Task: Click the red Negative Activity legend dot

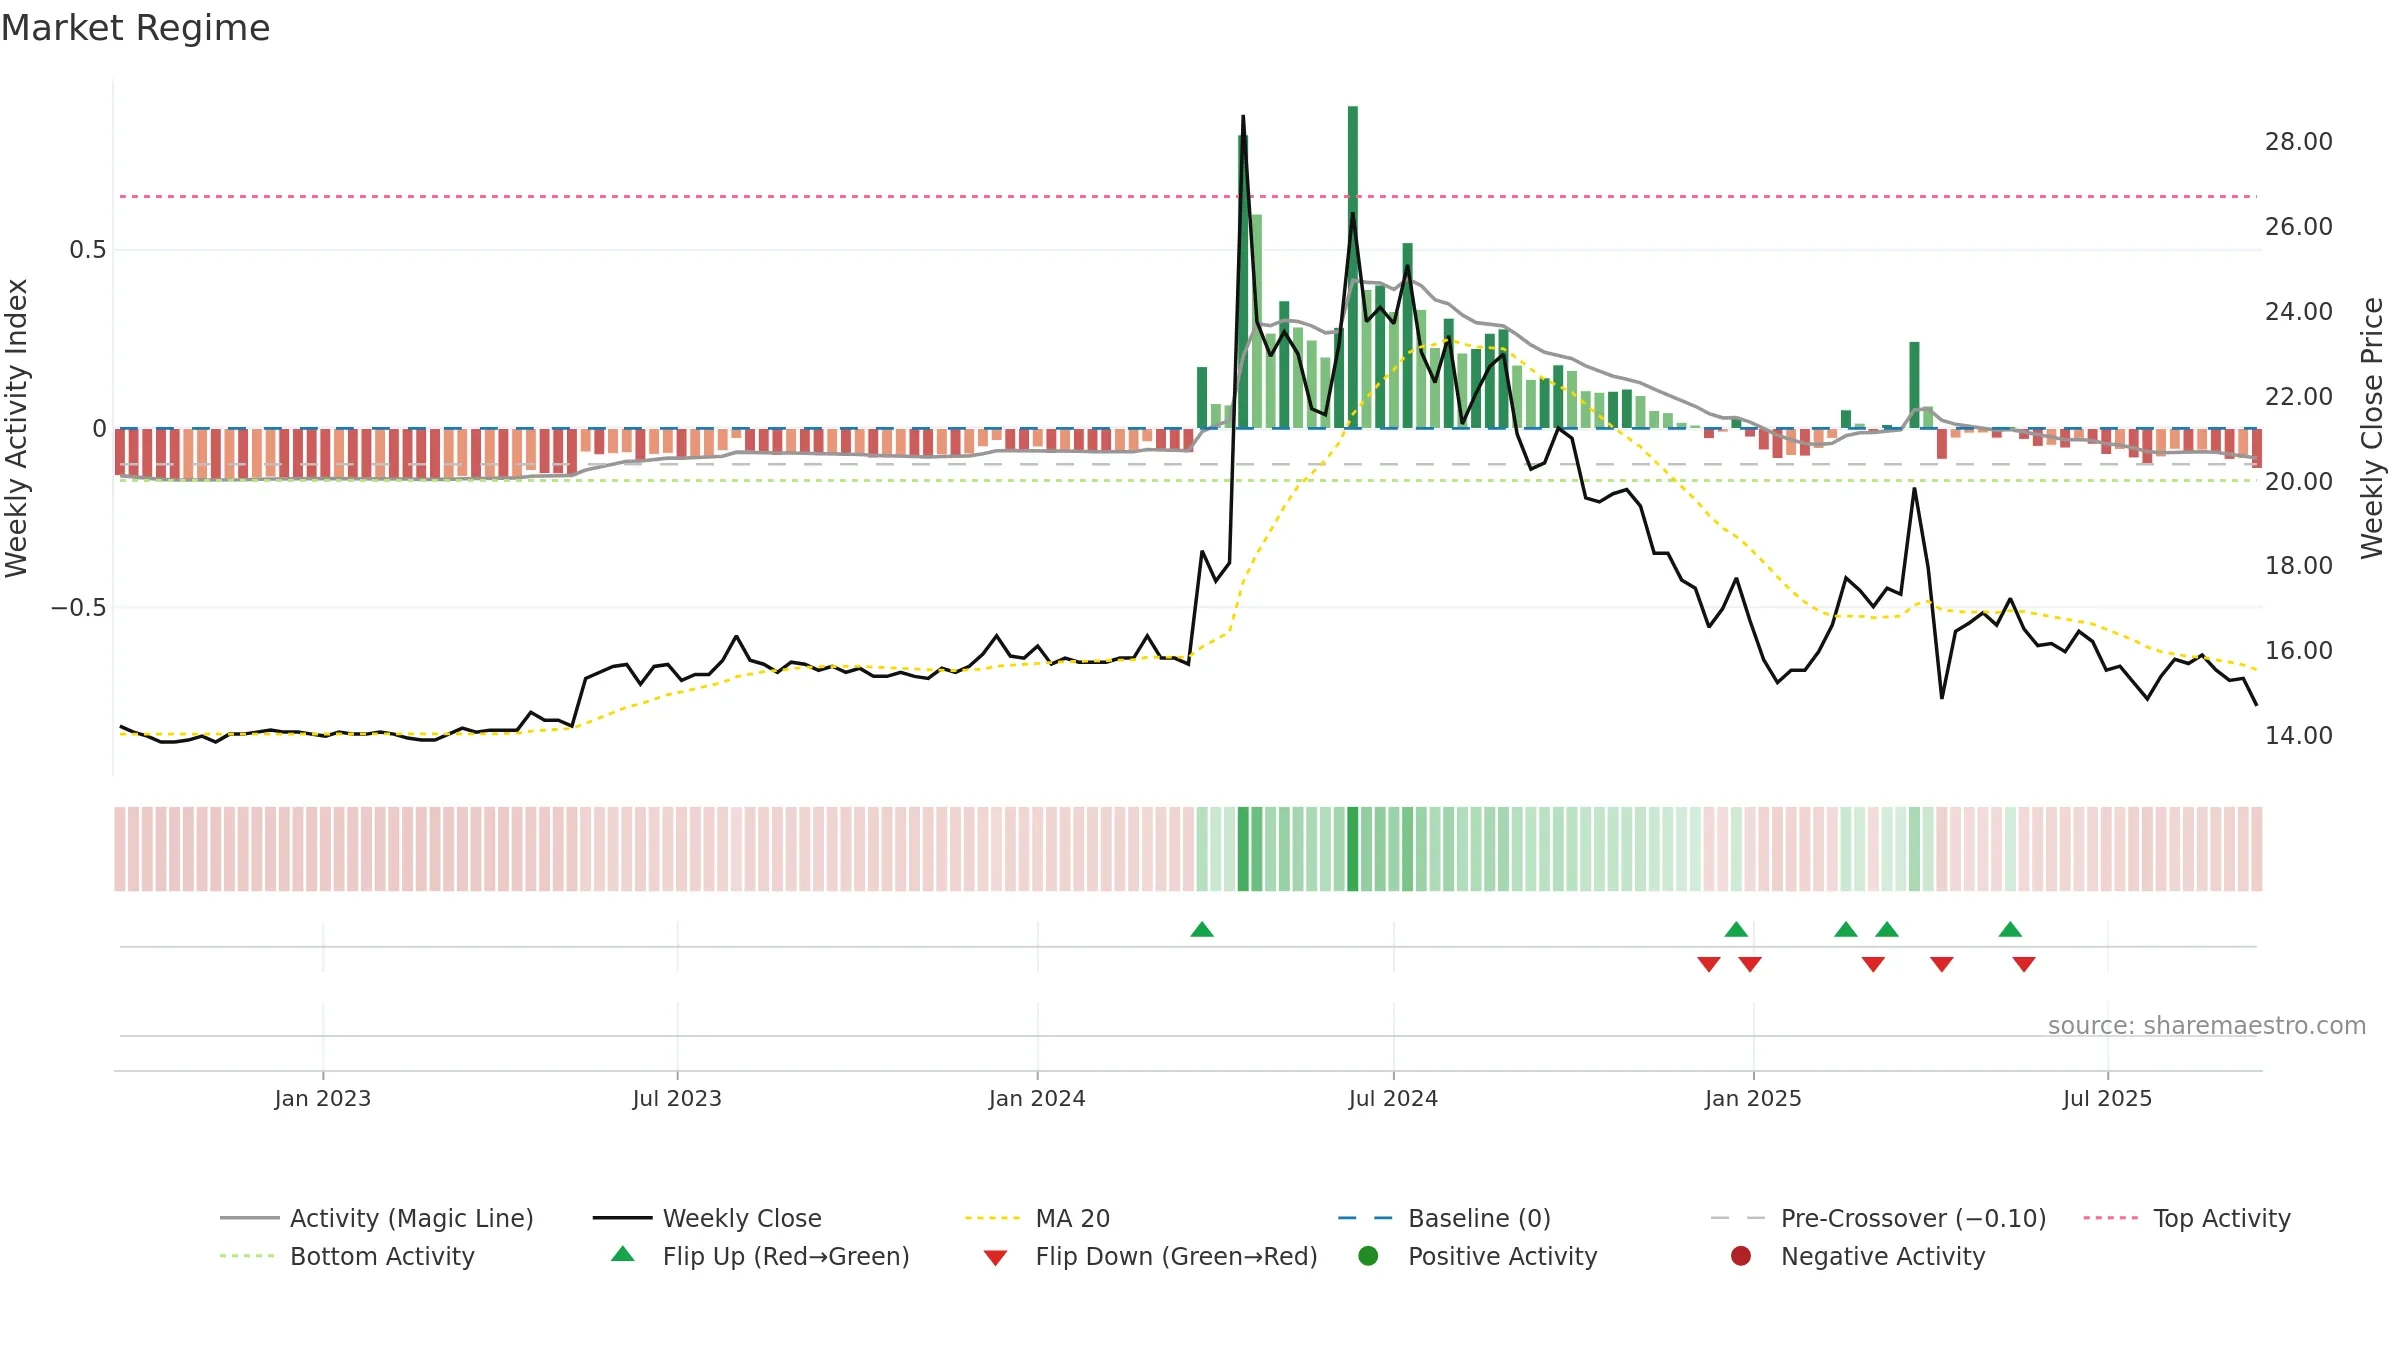Action: click(x=1741, y=1256)
